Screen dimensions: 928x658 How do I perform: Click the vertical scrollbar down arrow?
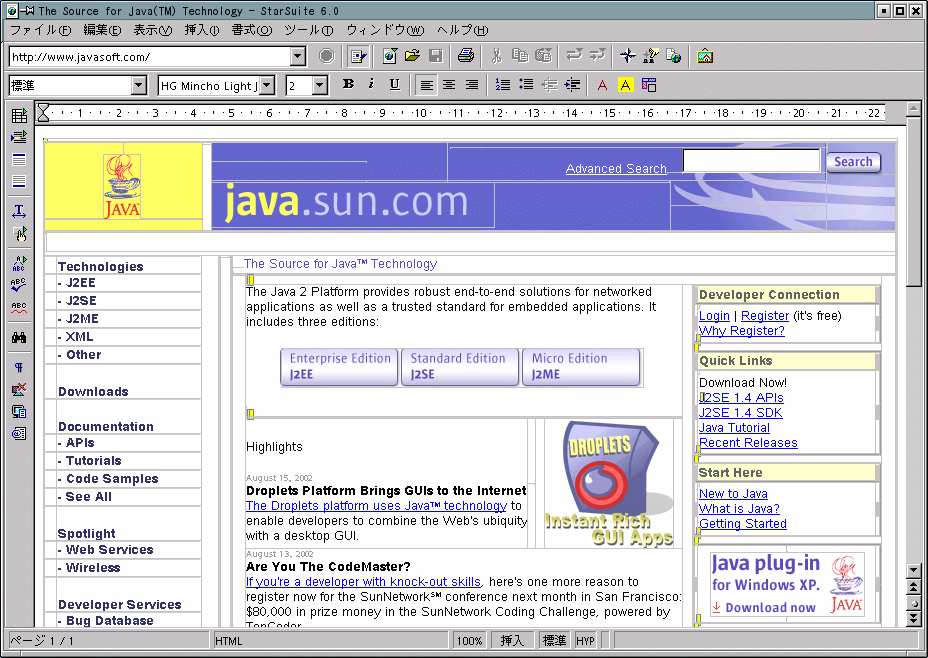point(913,570)
